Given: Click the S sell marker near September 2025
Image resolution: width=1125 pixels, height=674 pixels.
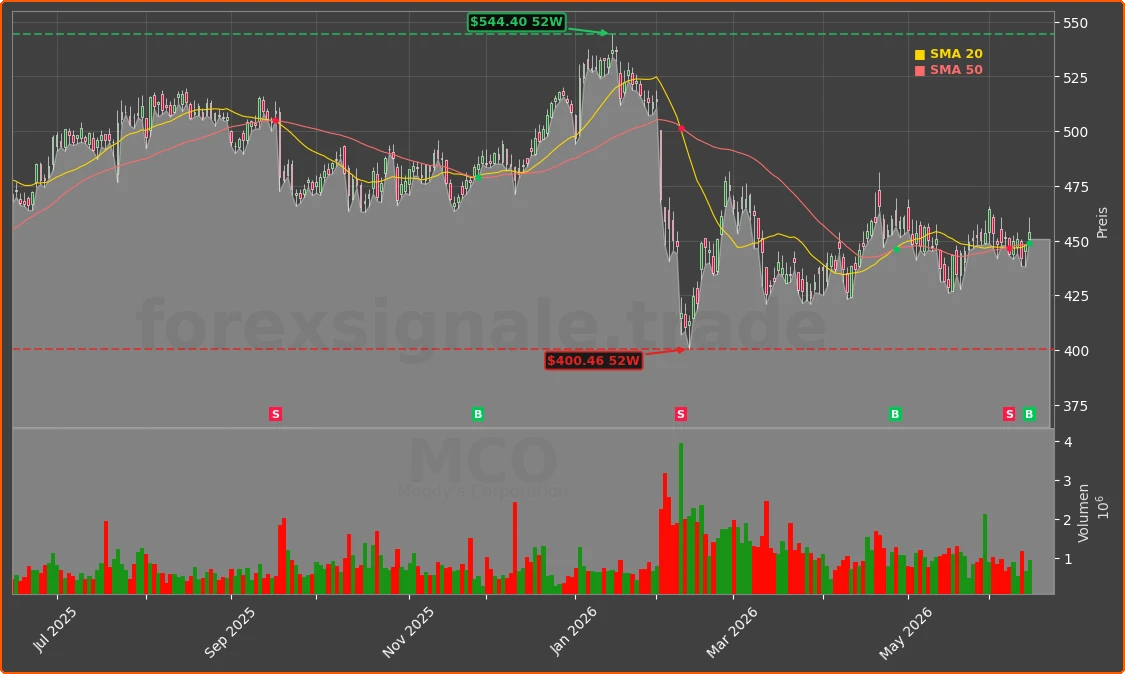Looking at the screenshot, I should pyautogui.click(x=276, y=414).
